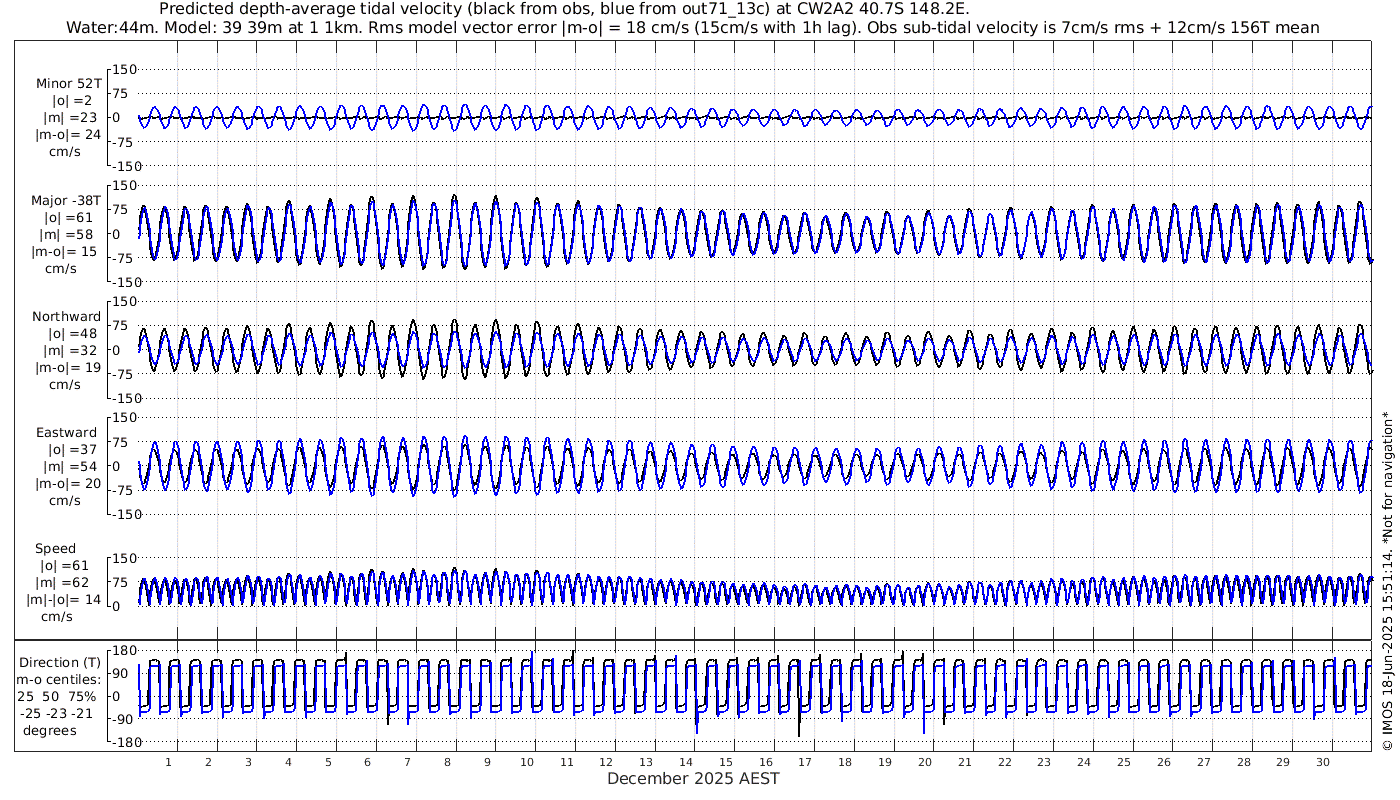
Task: Click the '180' tick of the Direction panel
Action: pyautogui.click(x=124, y=649)
